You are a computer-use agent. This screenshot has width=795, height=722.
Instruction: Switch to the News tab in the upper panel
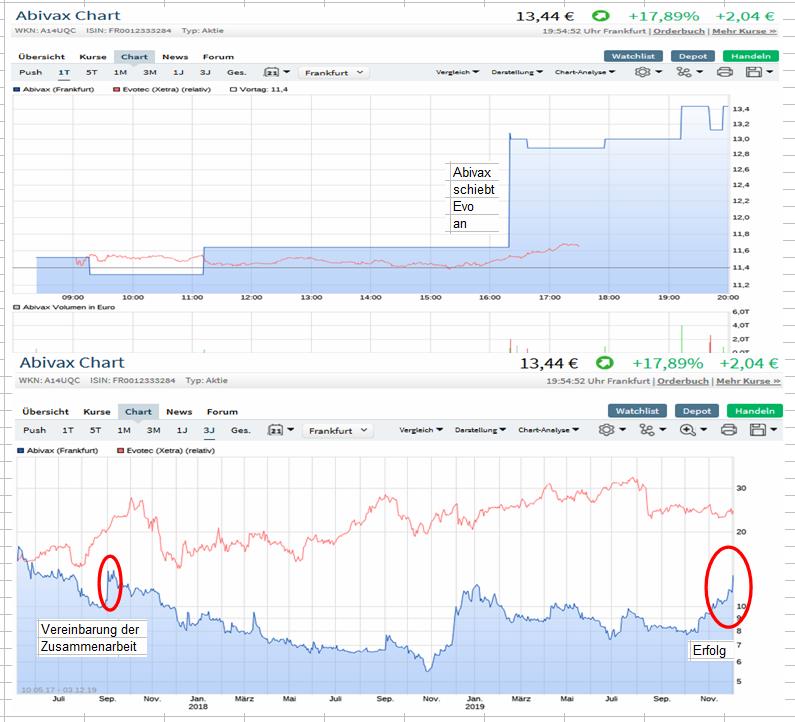pyautogui.click(x=175, y=57)
